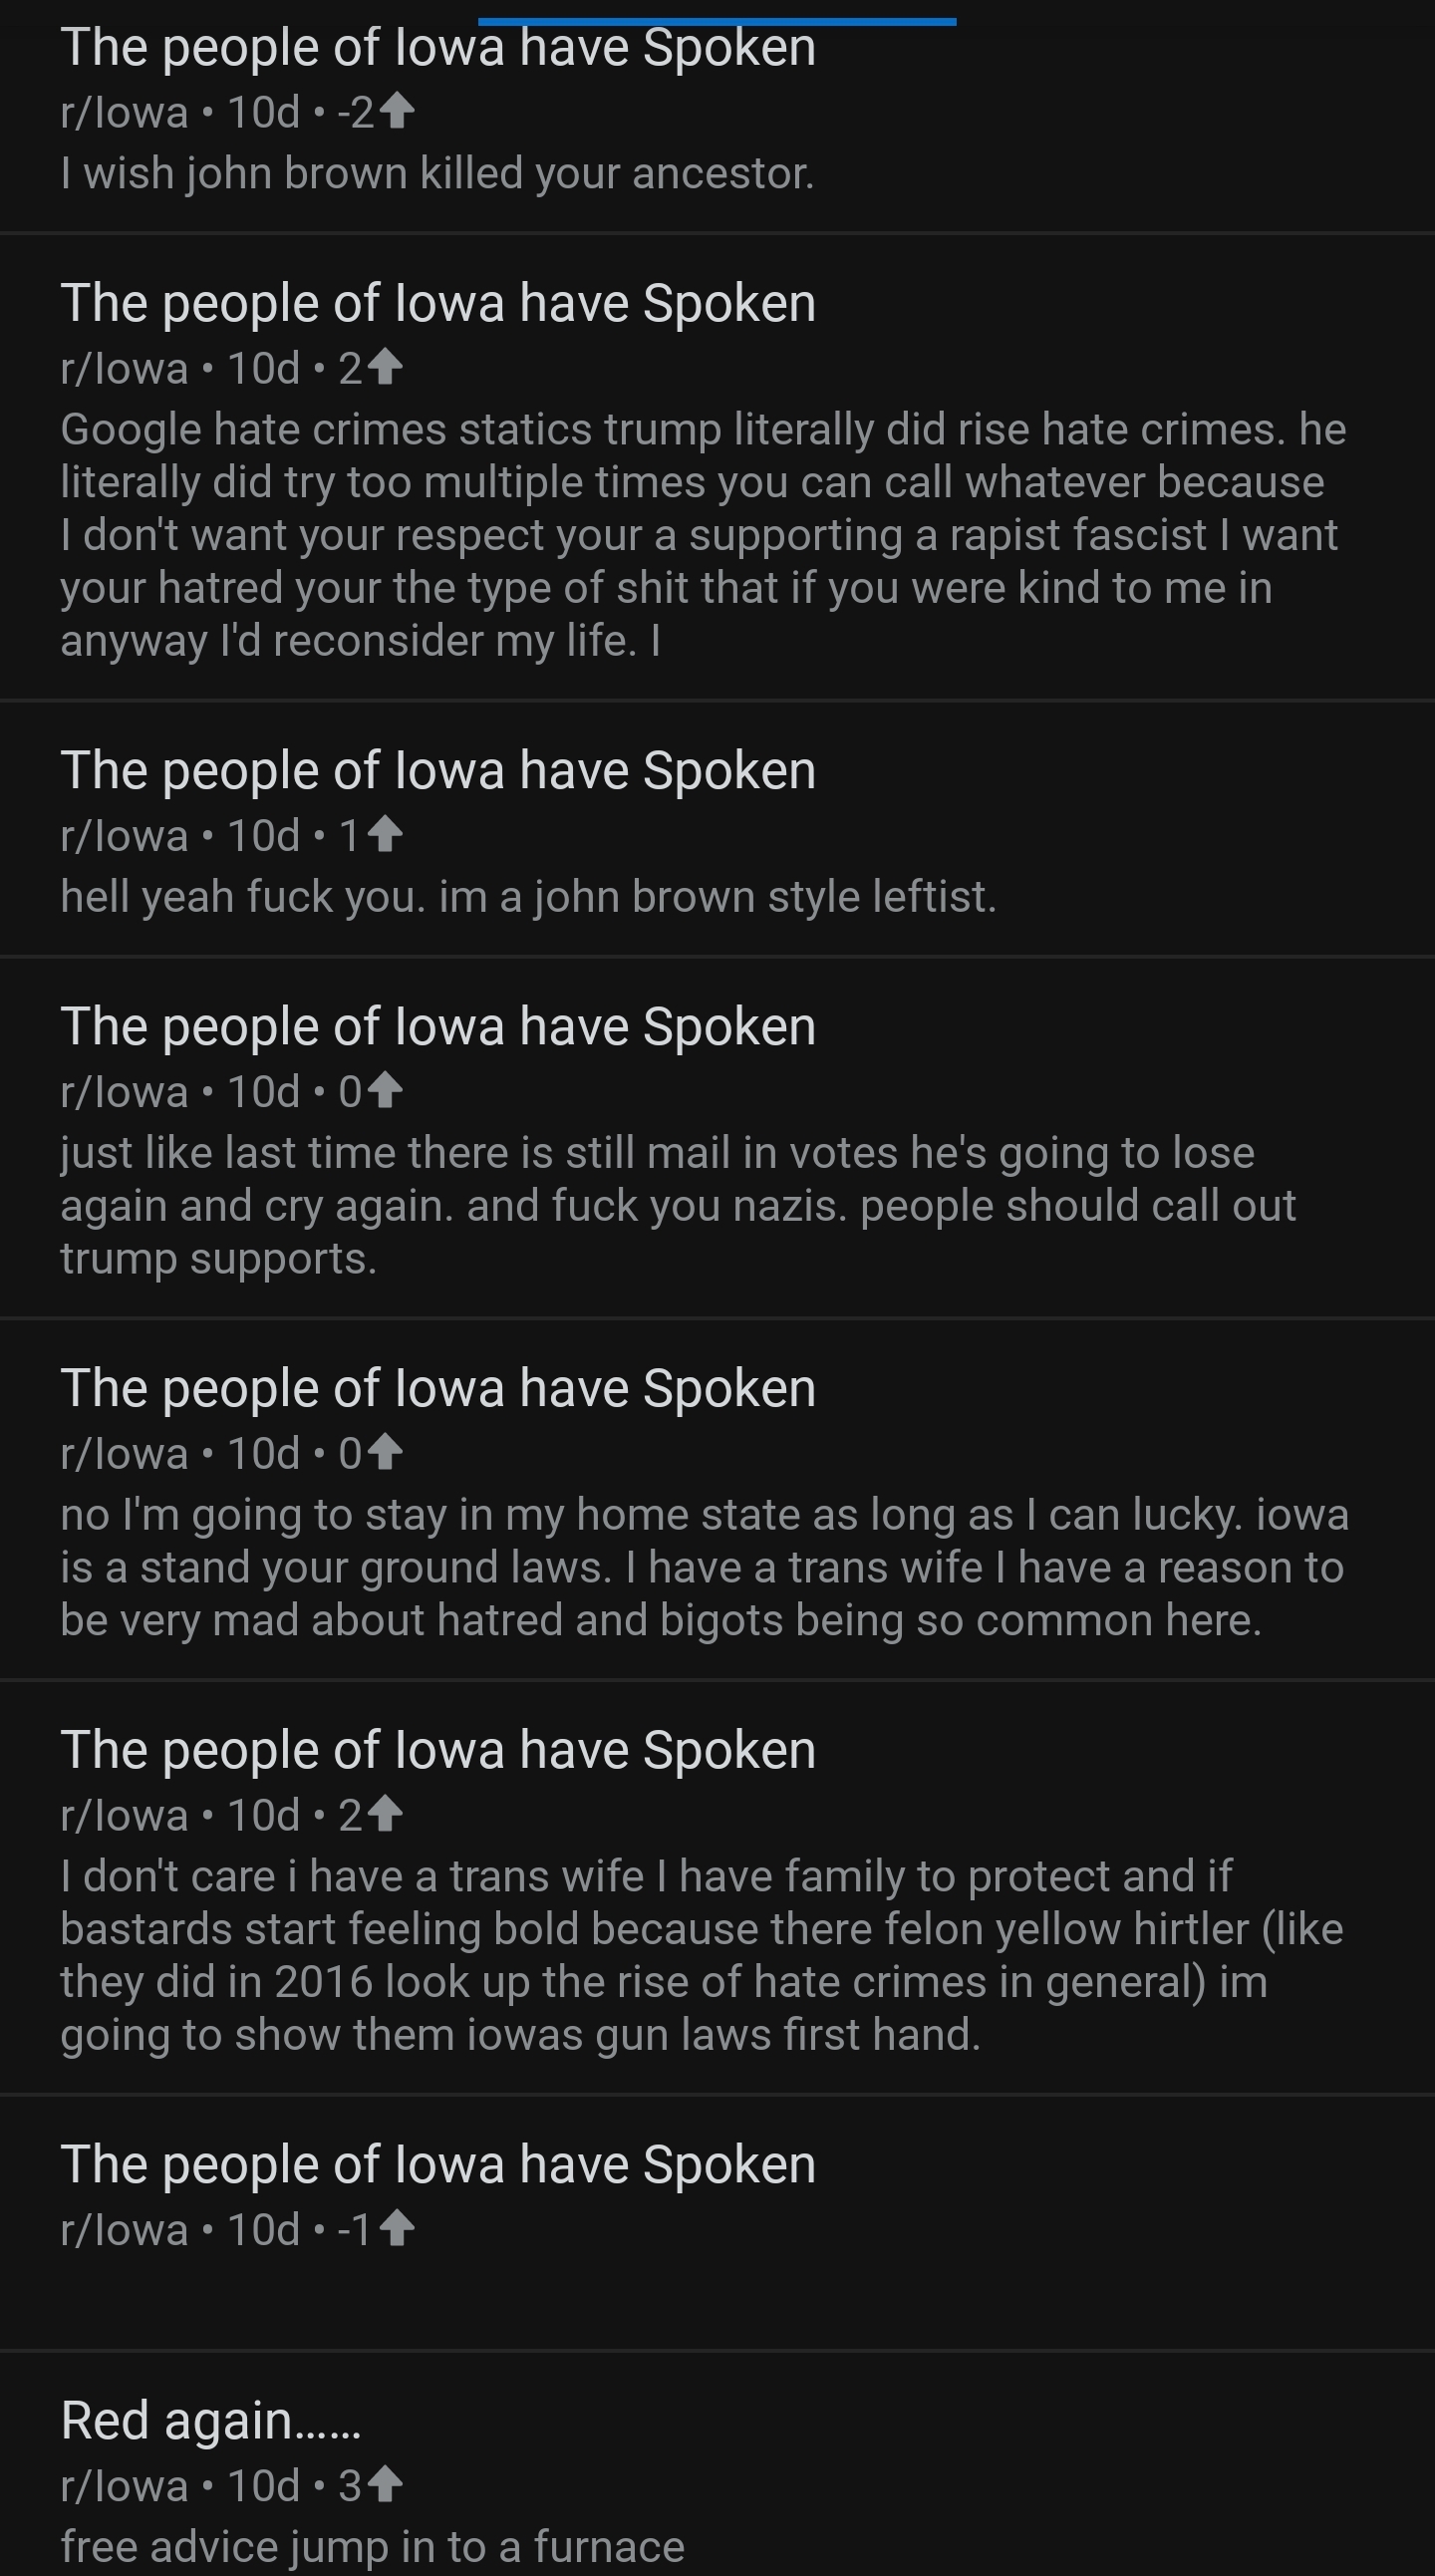Open the 'Red again......' post title
This screenshot has height=2576, width=1435.
211,2420
